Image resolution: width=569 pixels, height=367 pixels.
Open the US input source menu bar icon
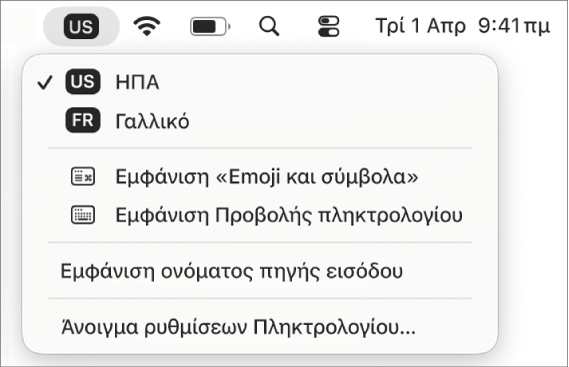click(x=81, y=26)
